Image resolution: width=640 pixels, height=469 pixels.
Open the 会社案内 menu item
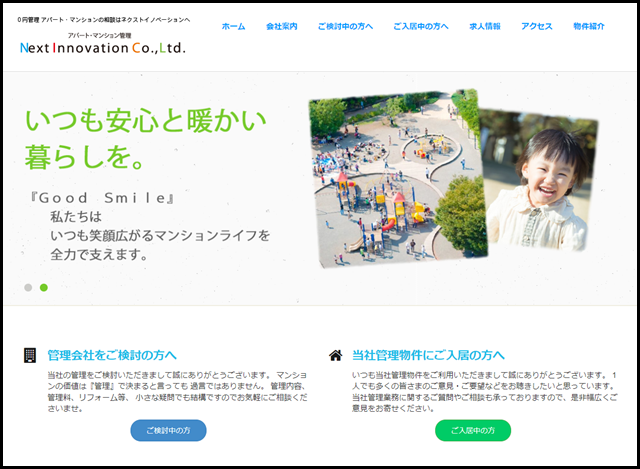[282, 27]
